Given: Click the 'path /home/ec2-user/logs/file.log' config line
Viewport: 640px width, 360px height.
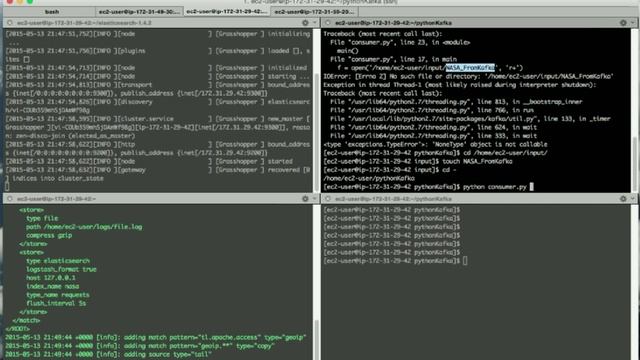Looking at the screenshot, I should coord(84,227).
